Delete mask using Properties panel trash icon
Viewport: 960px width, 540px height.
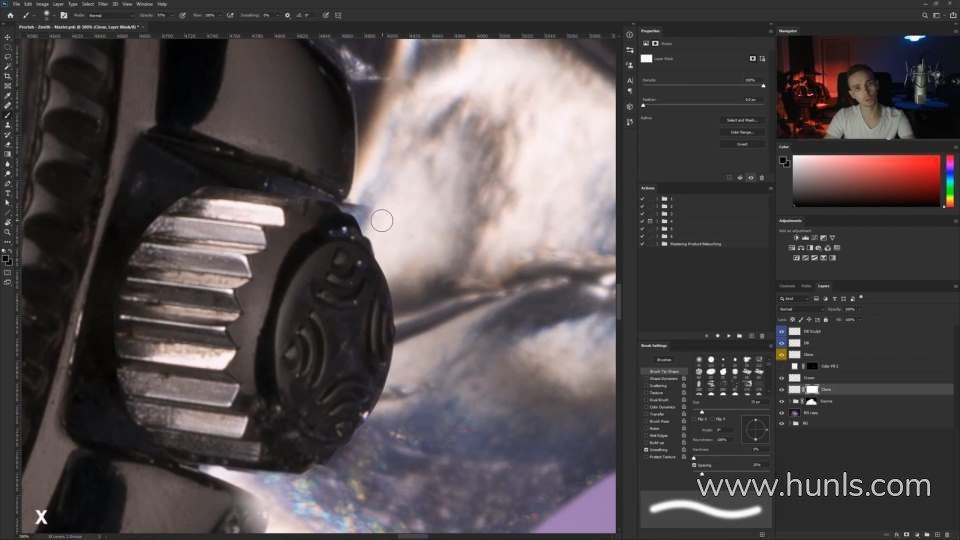pos(763,178)
